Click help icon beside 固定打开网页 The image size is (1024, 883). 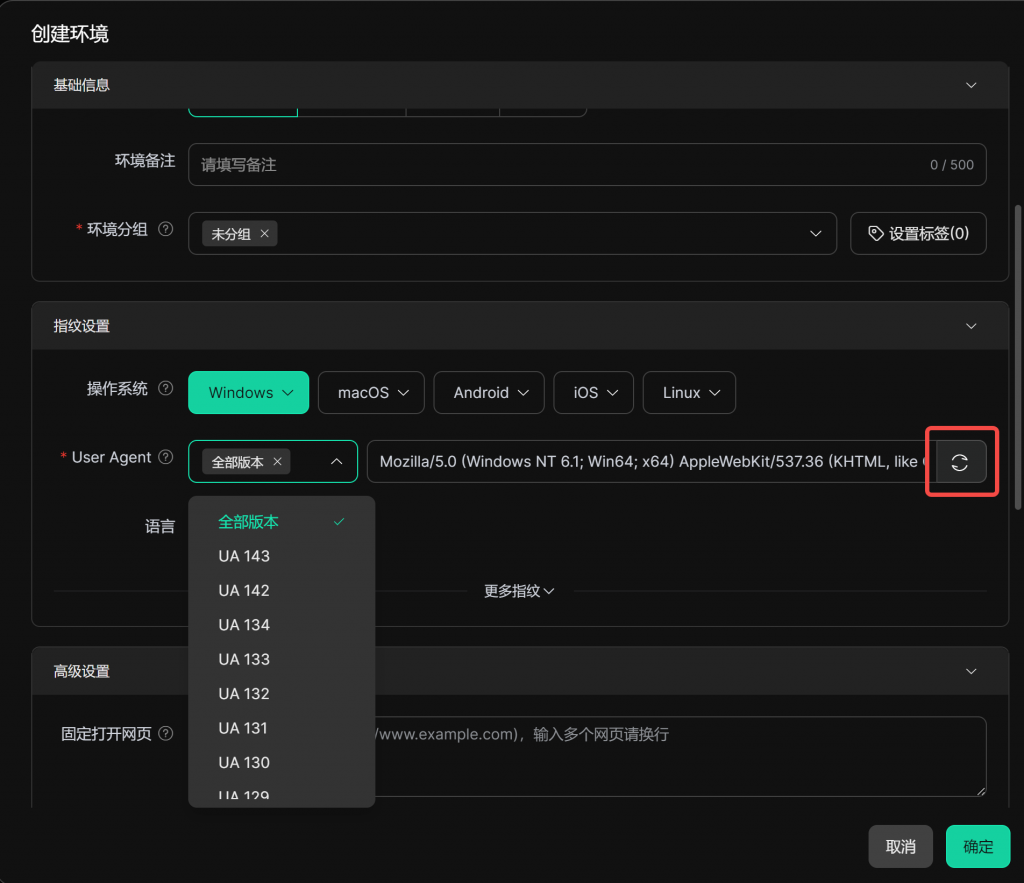pyautogui.click(x=166, y=733)
